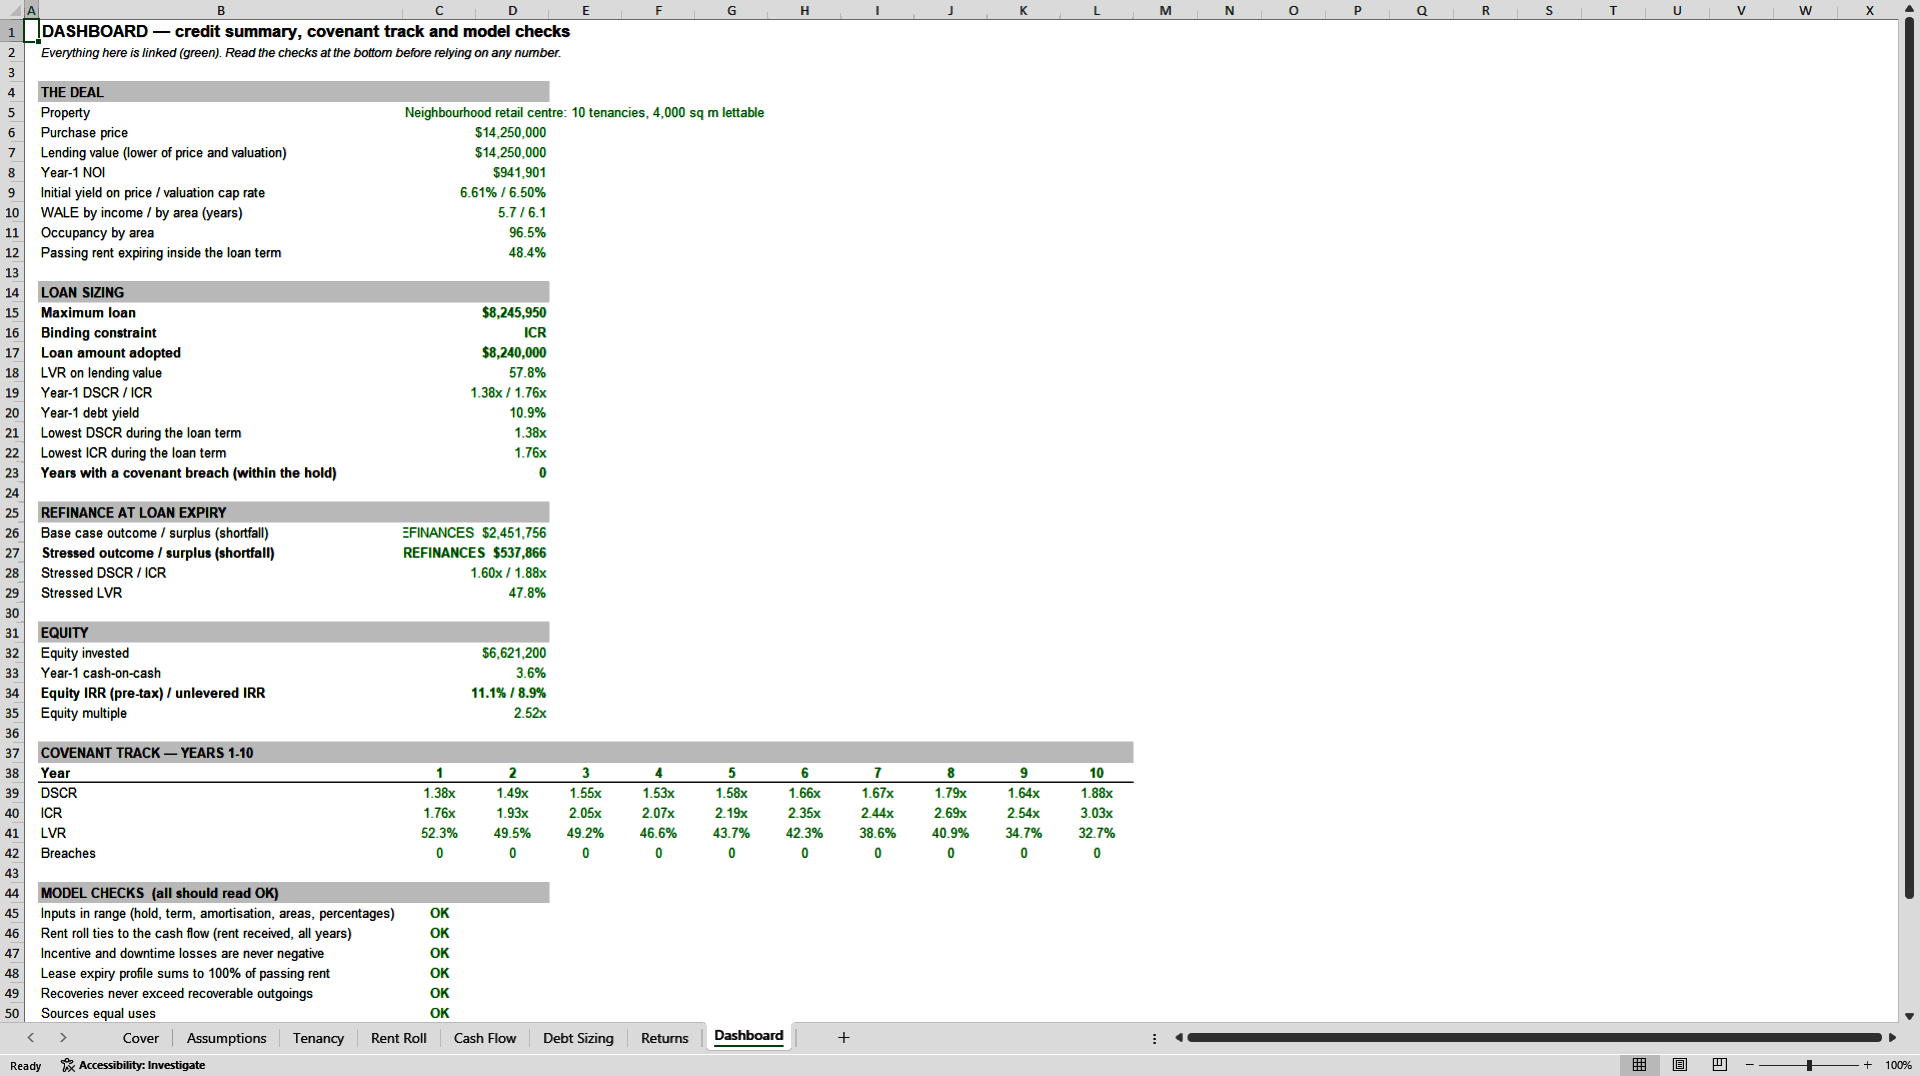Add a new sheet with plus button

843,1037
